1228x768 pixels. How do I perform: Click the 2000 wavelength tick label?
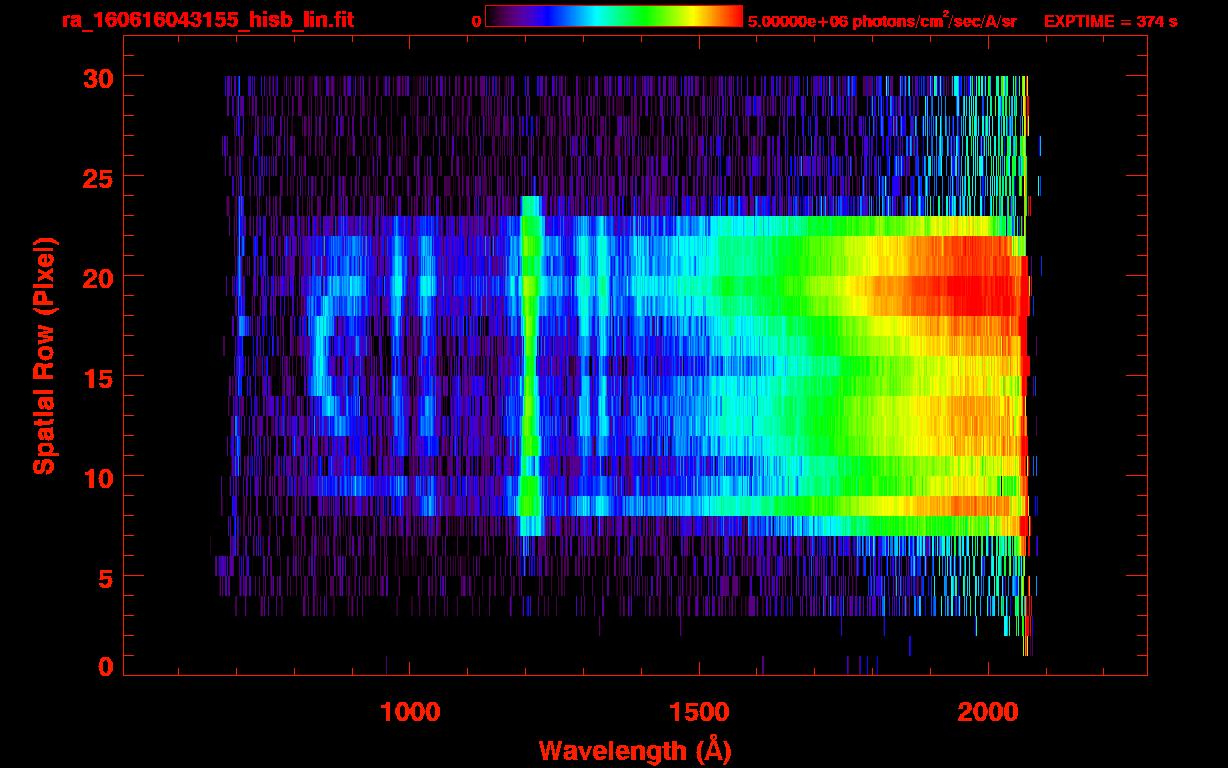(x=988, y=712)
